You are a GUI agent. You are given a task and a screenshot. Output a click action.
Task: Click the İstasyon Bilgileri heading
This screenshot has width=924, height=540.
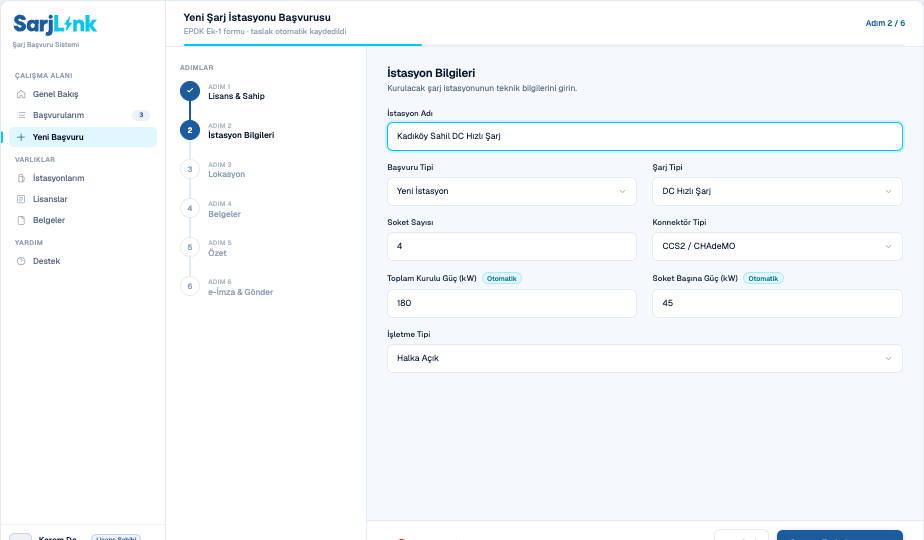431,73
